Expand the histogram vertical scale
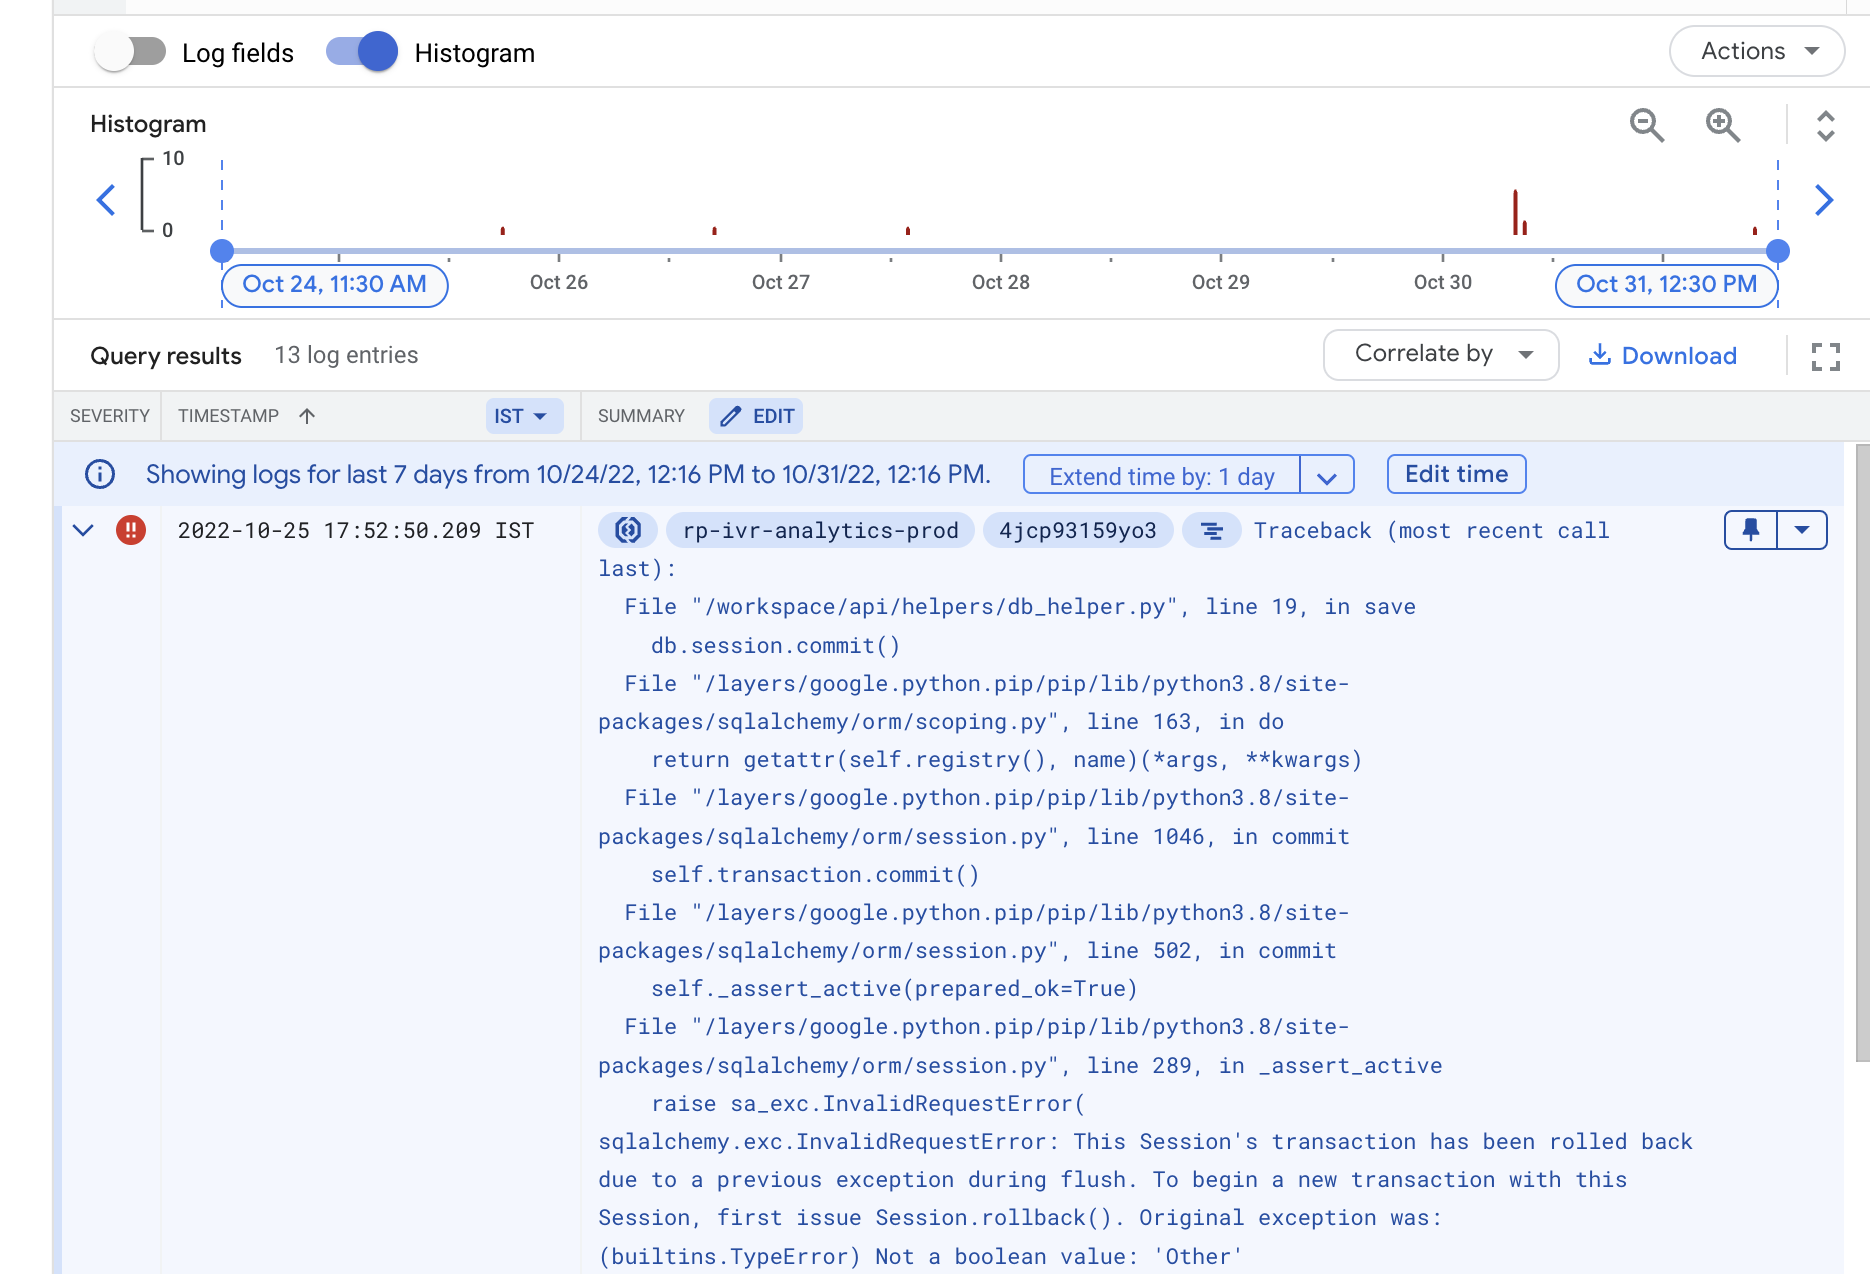Viewport: 1870px width, 1274px height. pyautogui.click(x=1825, y=126)
